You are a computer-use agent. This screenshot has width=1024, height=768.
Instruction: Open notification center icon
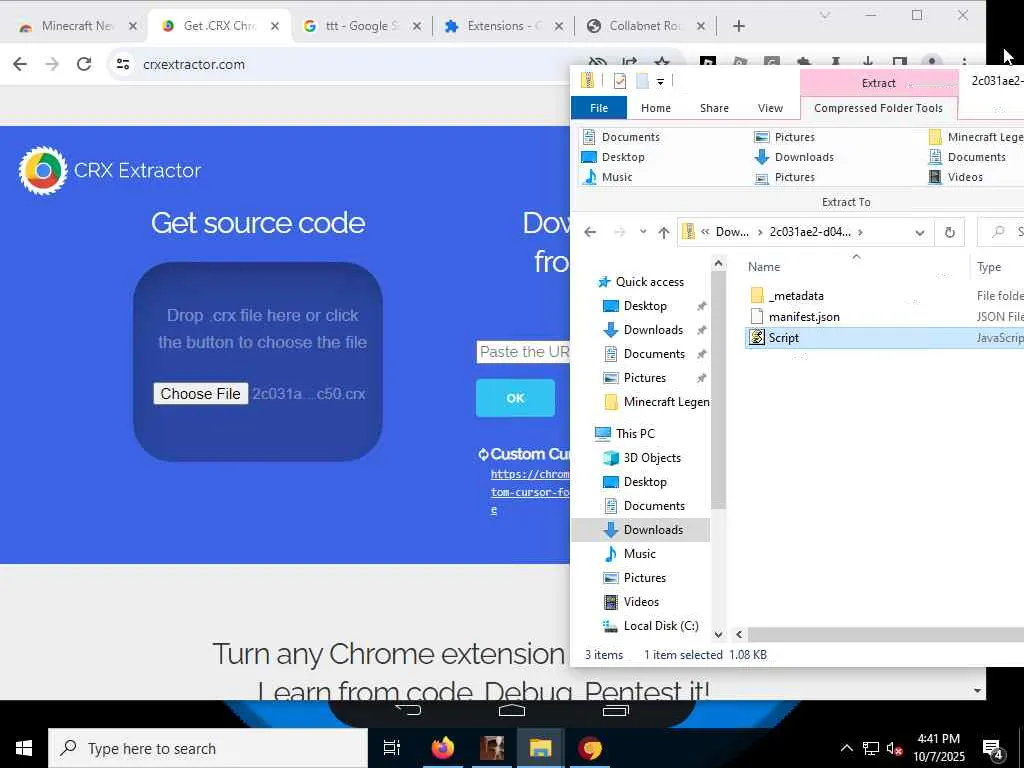(993, 749)
